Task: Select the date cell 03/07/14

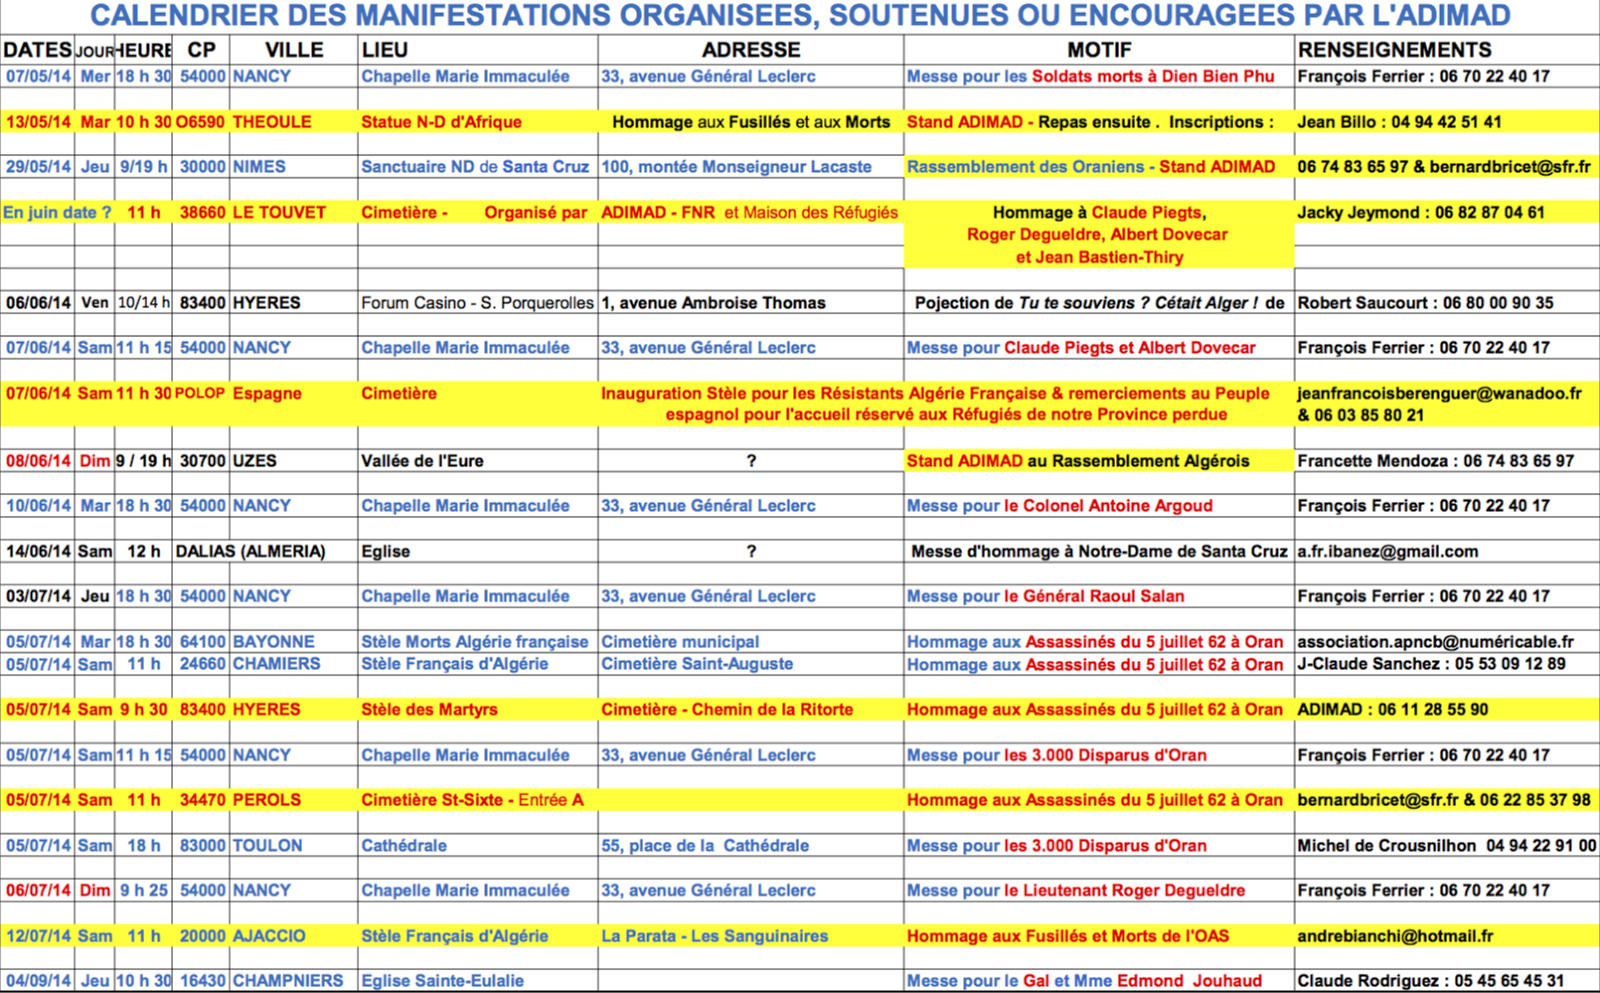Action: [38, 596]
